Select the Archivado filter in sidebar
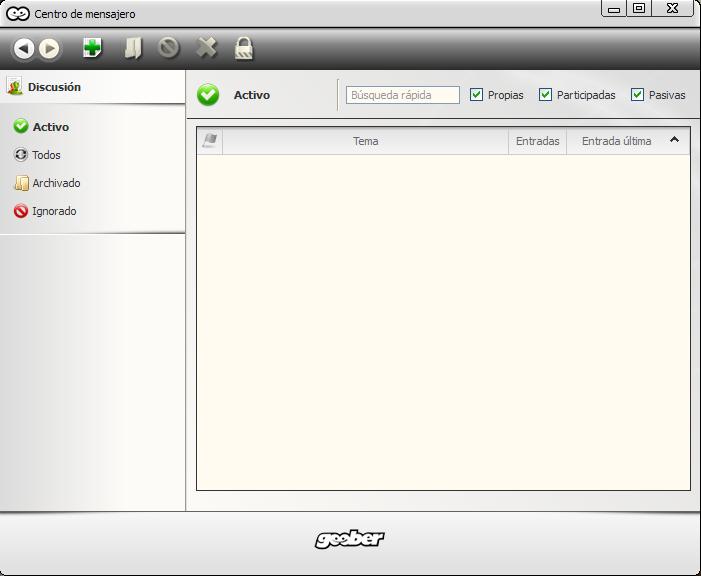 point(47,183)
